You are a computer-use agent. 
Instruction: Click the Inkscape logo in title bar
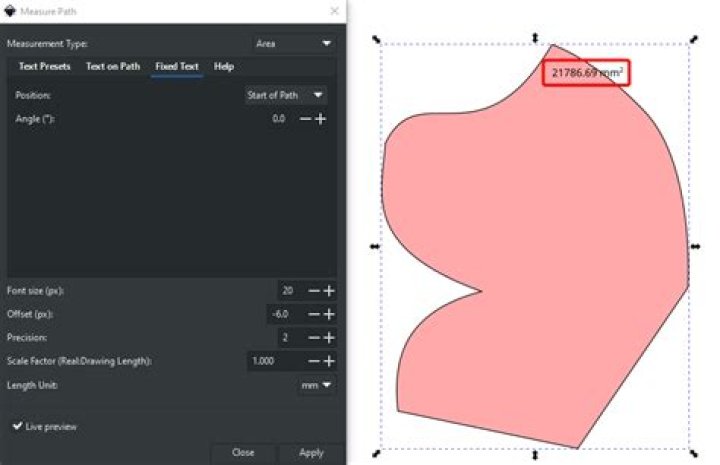12,11
